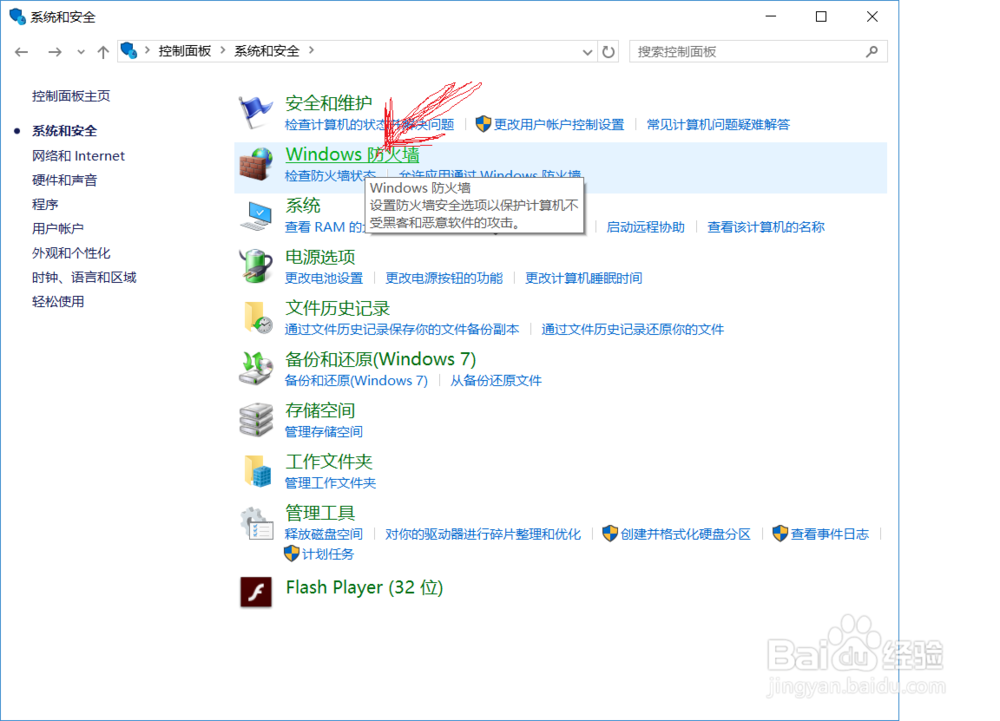Open 对你的驱动器进行碎片整理和优化 link
Screen dimensions: 1000x721
483,534
